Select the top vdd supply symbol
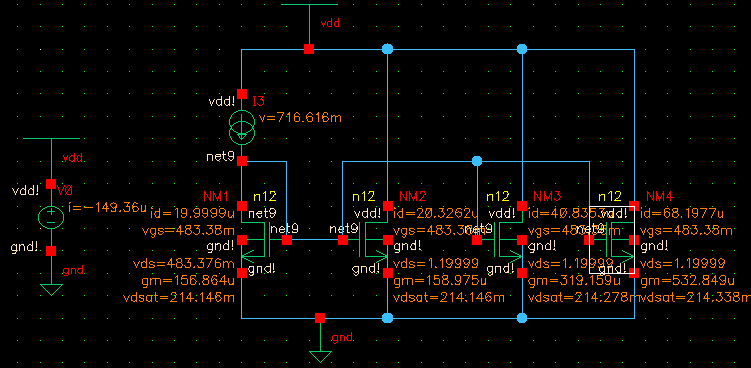The image size is (751, 368). tap(309, 5)
